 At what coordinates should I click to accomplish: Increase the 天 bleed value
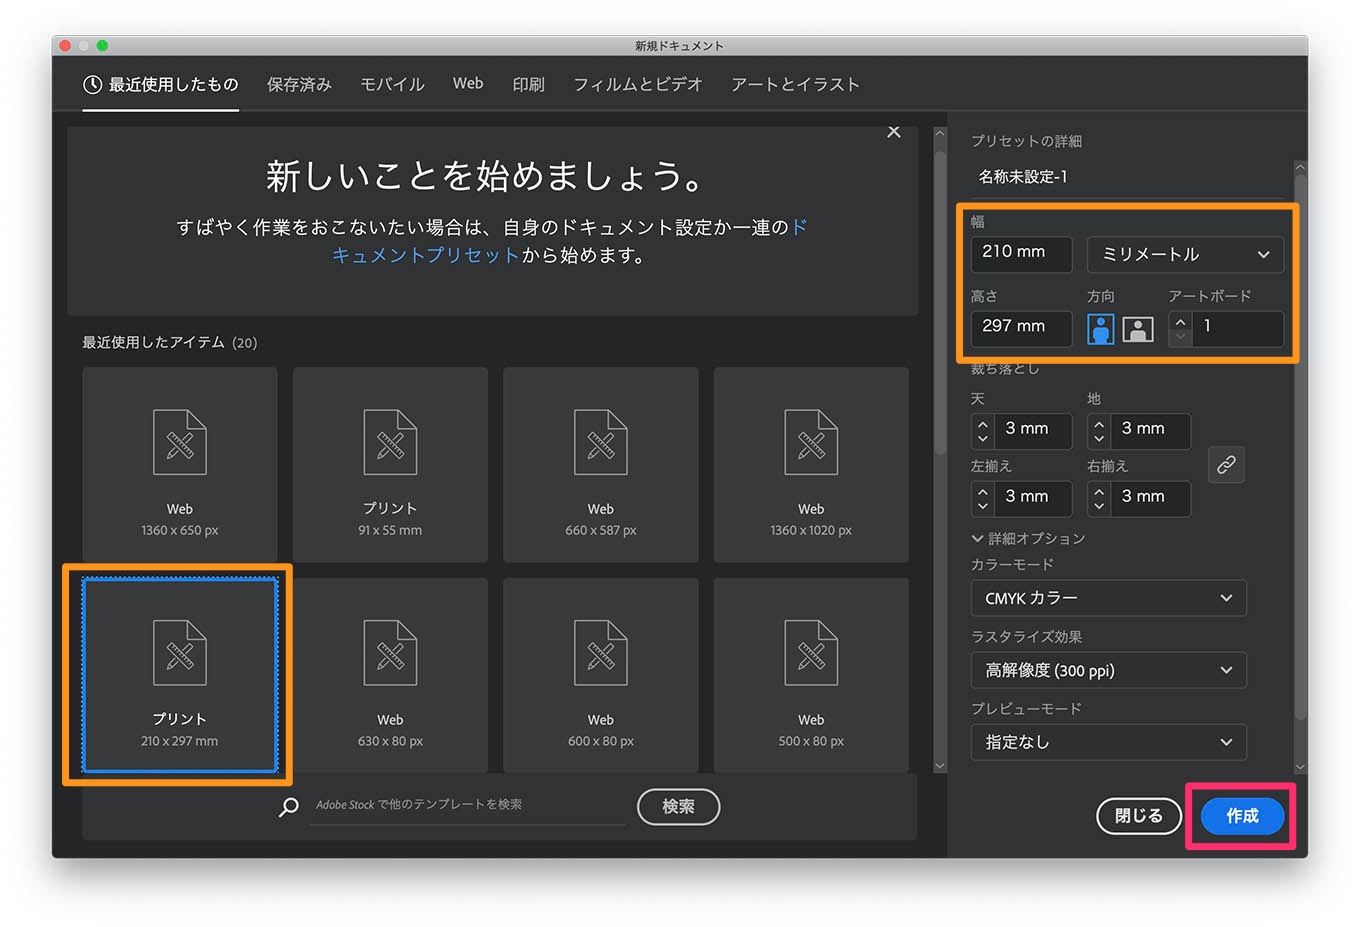coord(983,424)
